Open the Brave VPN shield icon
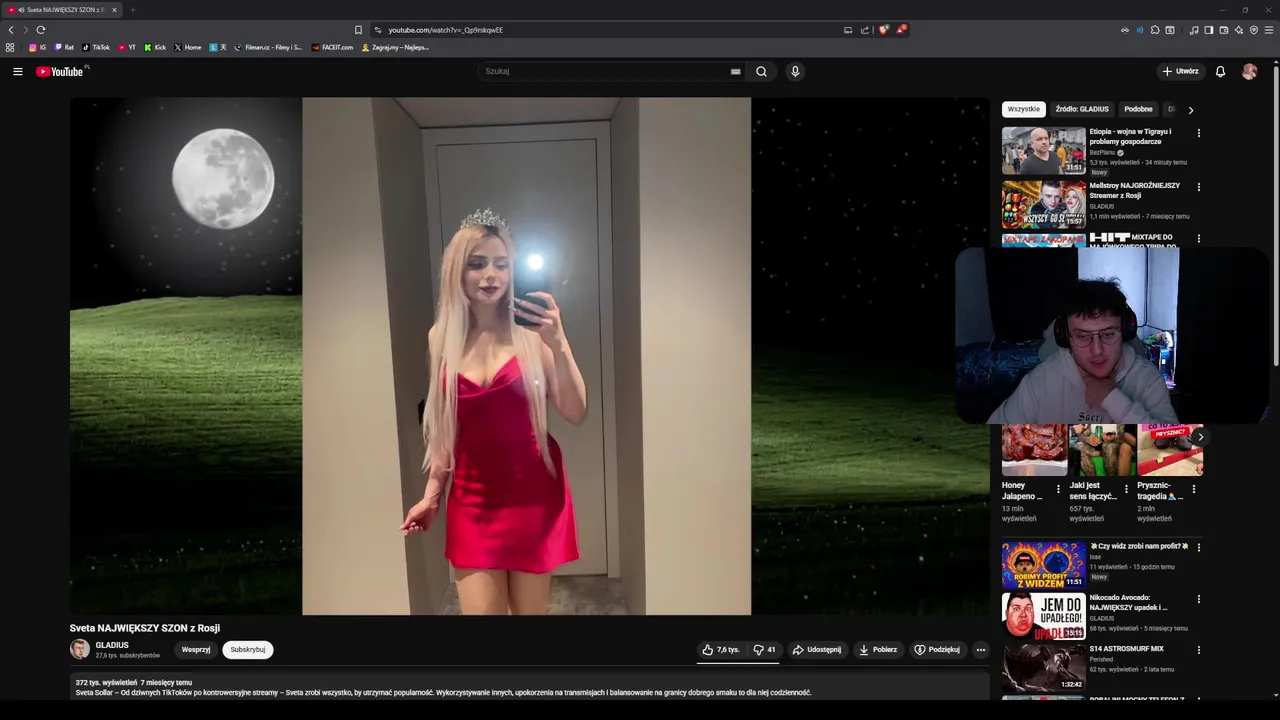 [x=1254, y=30]
